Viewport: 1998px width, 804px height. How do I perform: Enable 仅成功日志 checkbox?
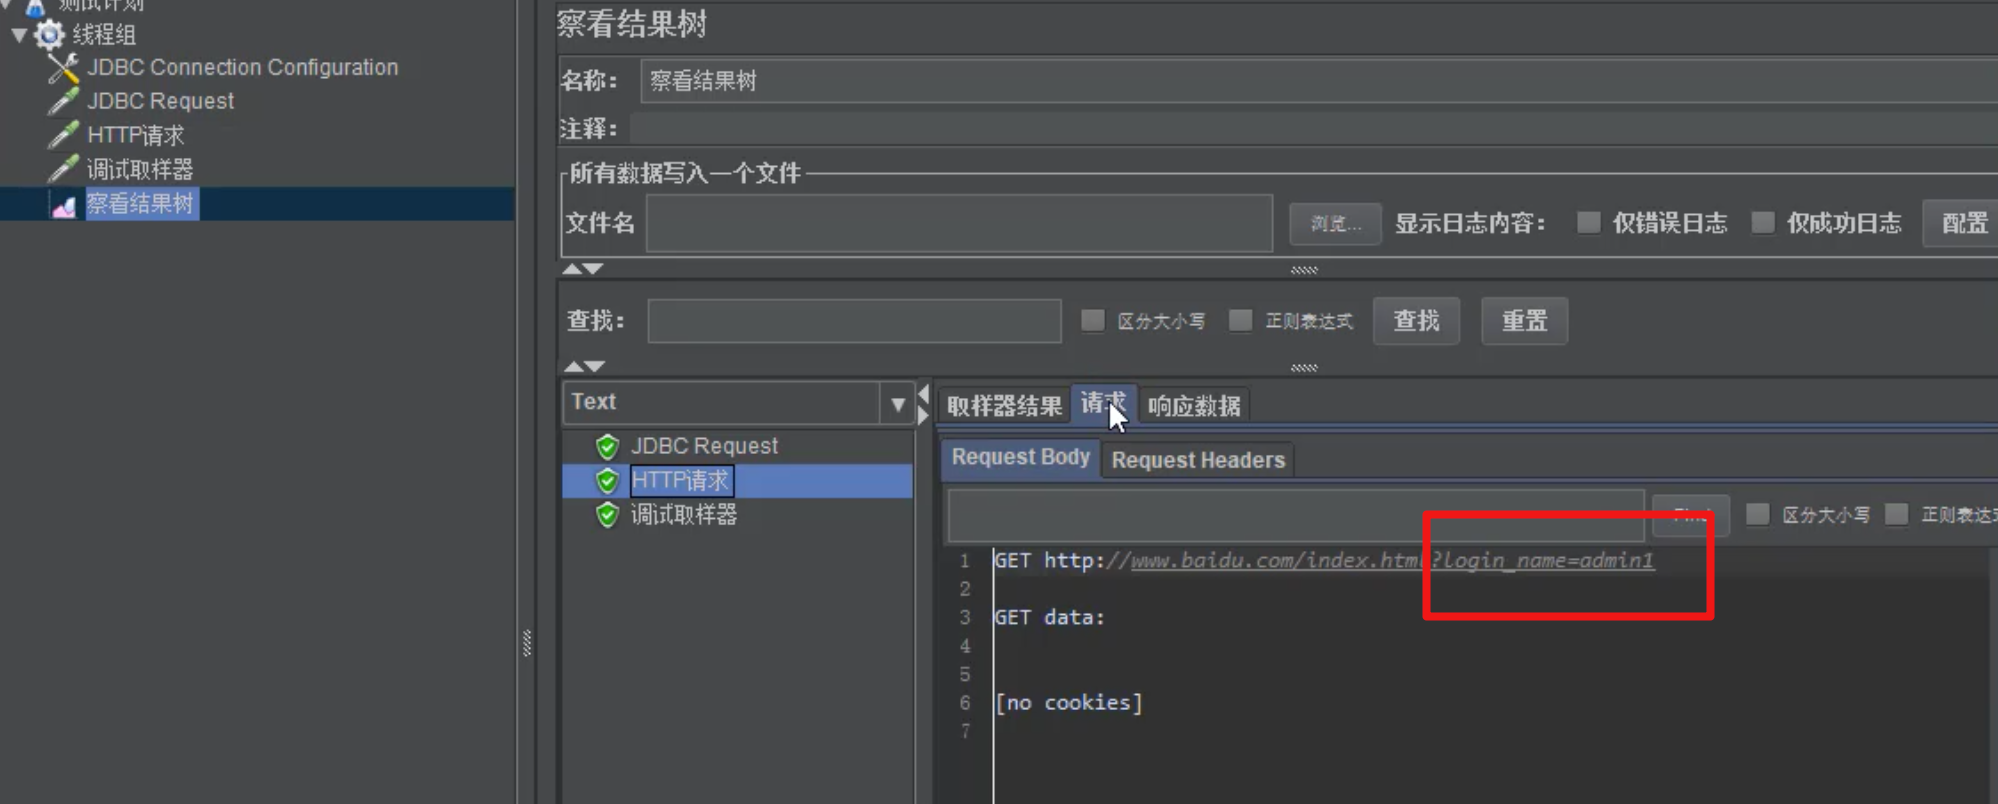click(x=1763, y=222)
